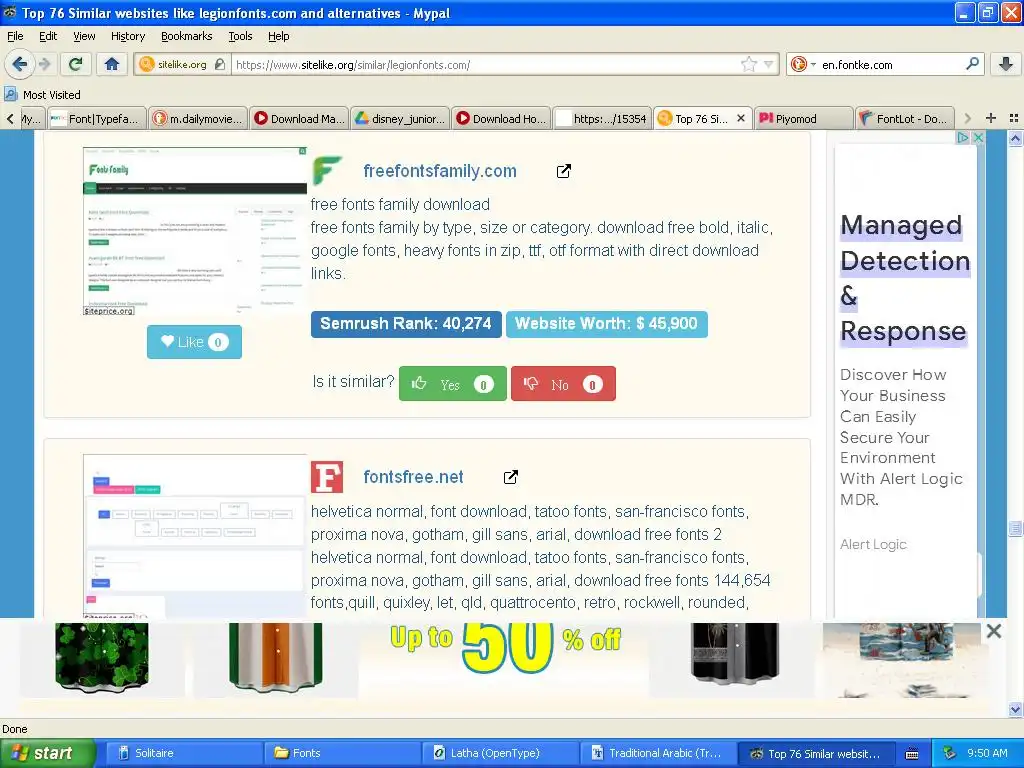Click the en.fontke.com search field
Screen dimensions: 1024x768
coord(891,65)
